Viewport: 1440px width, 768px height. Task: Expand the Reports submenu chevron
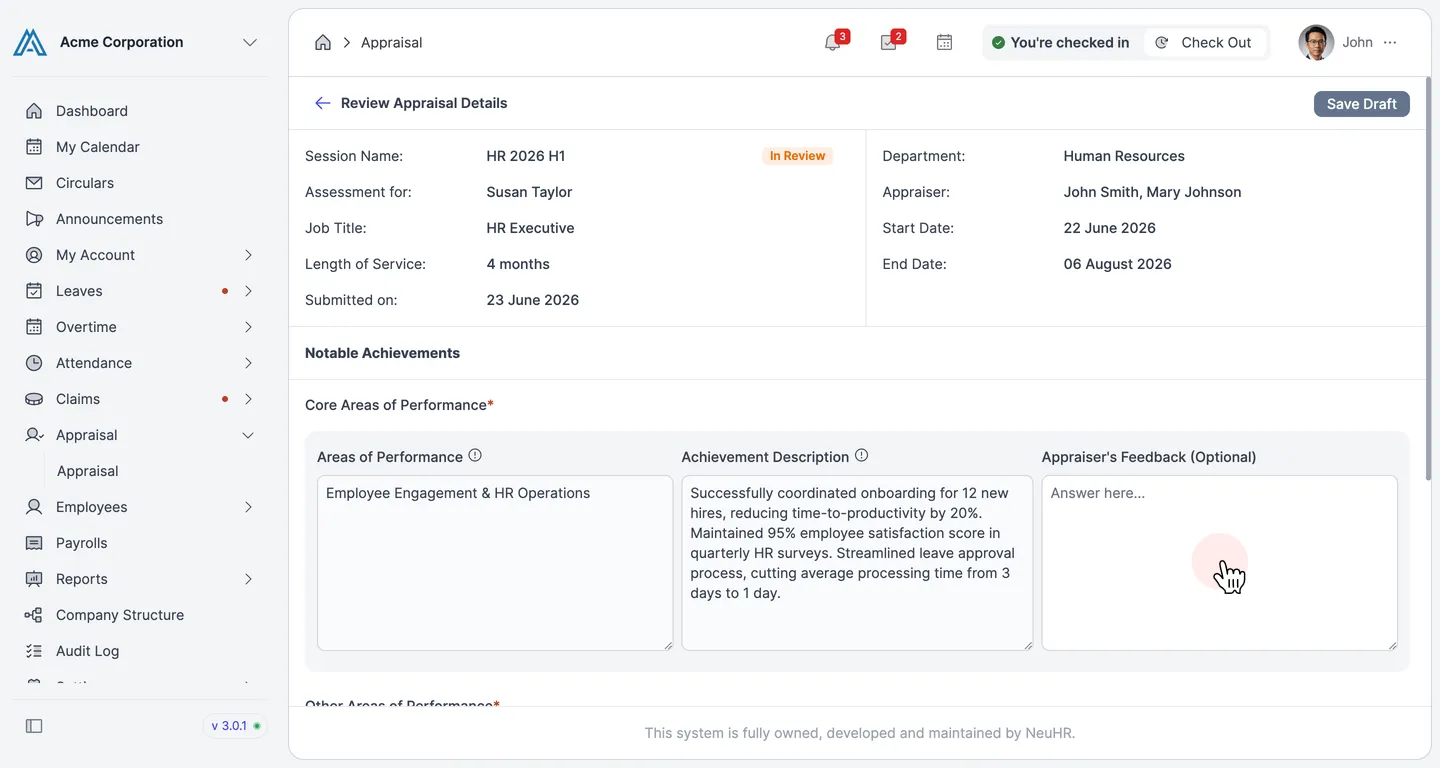(x=248, y=579)
